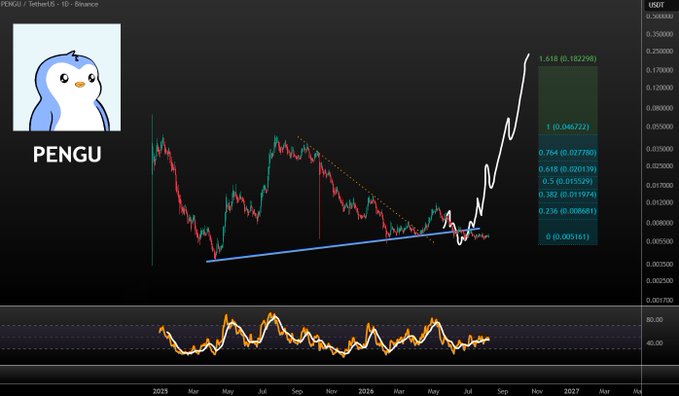Select the 0.764 (0.027780) Fibonacci level
679x396 pixels.
tap(567, 153)
